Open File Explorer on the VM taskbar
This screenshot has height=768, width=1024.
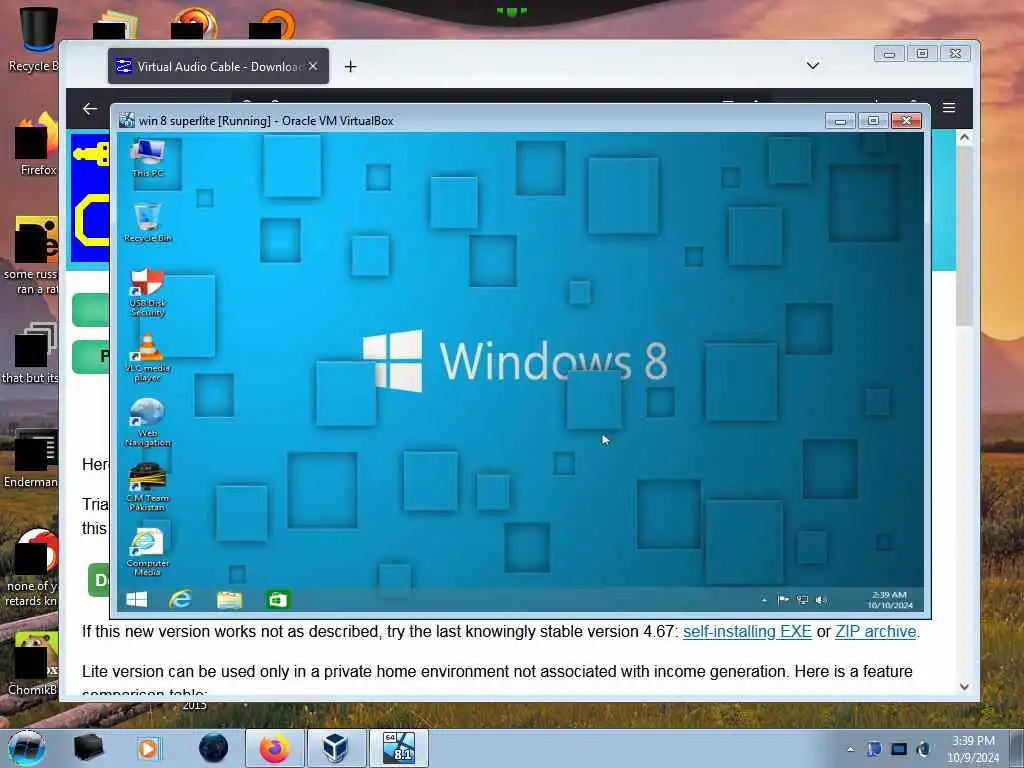(x=229, y=600)
